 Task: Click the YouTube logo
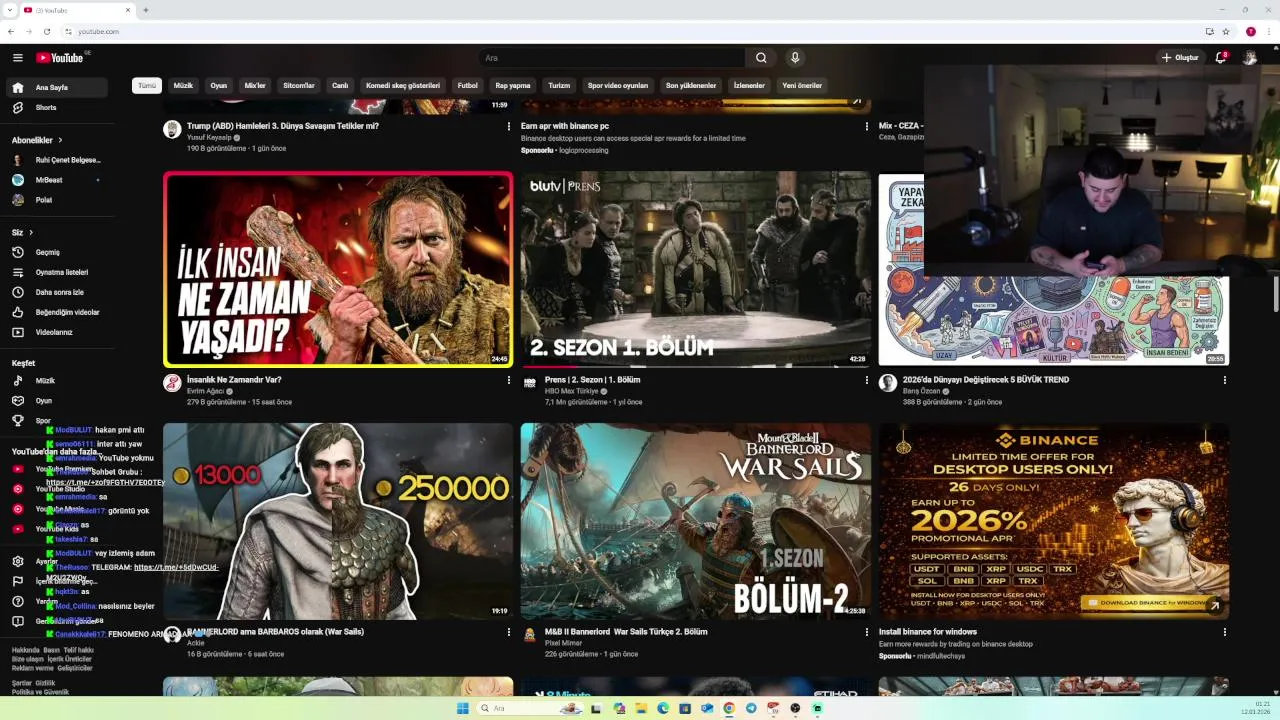(x=62, y=58)
